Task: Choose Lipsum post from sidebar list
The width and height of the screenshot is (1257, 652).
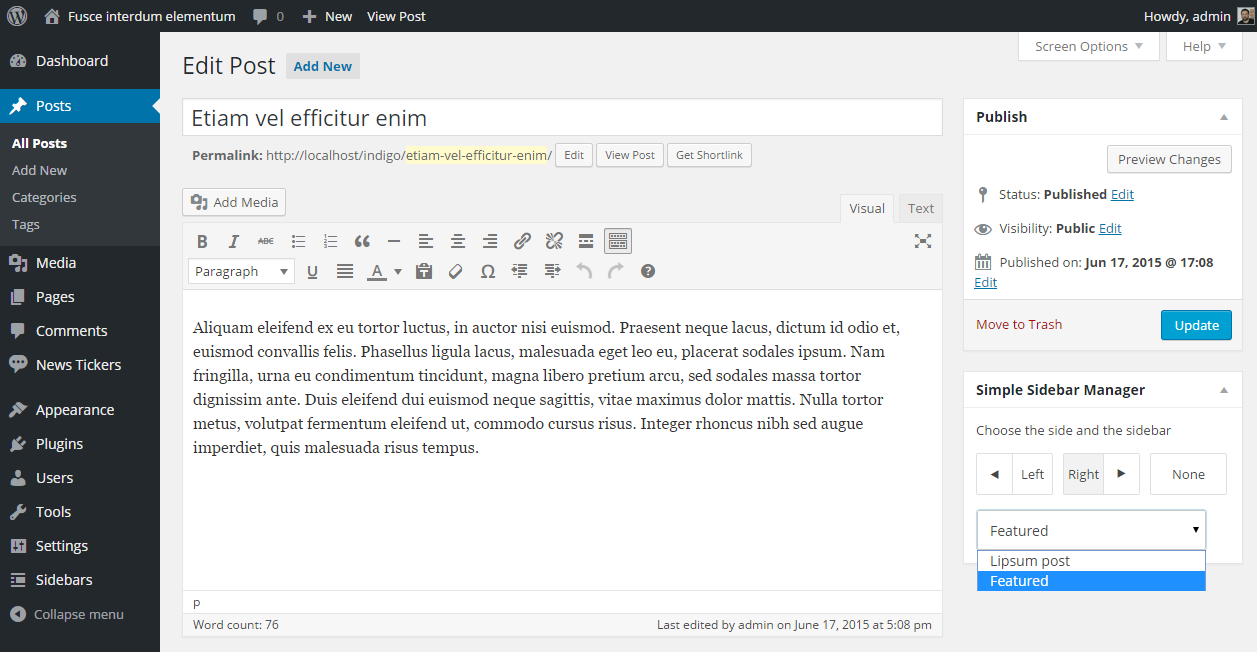Action: point(1091,561)
